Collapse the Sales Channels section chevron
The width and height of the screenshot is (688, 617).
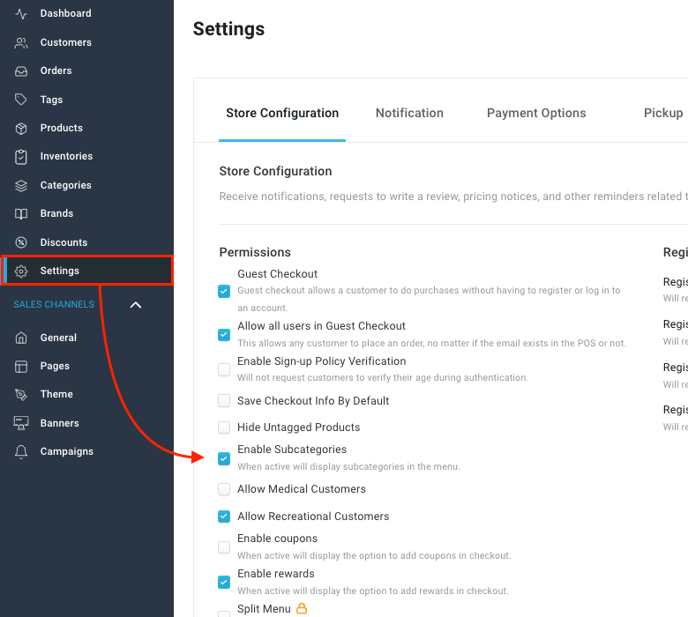pyautogui.click(x=136, y=305)
